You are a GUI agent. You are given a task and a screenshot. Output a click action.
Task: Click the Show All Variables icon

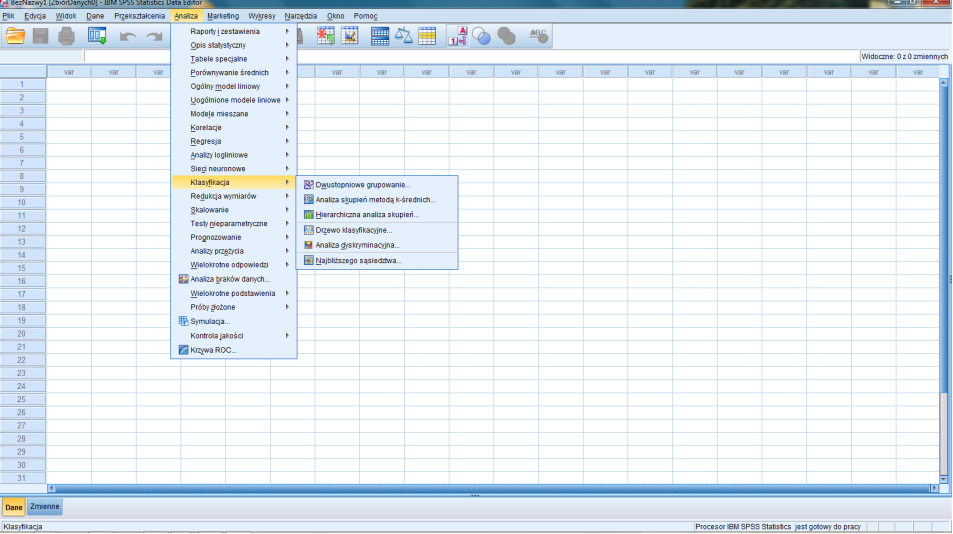pyautogui.click(x=506, y=36)
